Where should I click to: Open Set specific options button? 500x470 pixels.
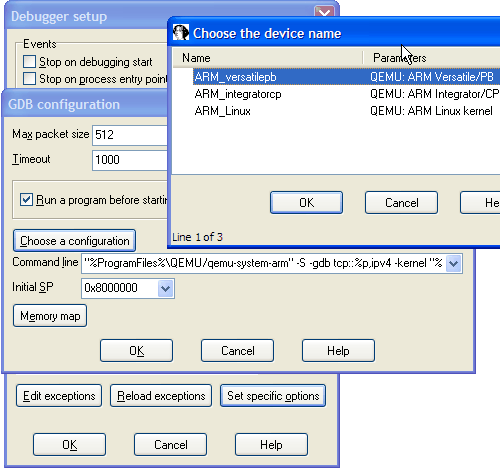coord(273,396)
